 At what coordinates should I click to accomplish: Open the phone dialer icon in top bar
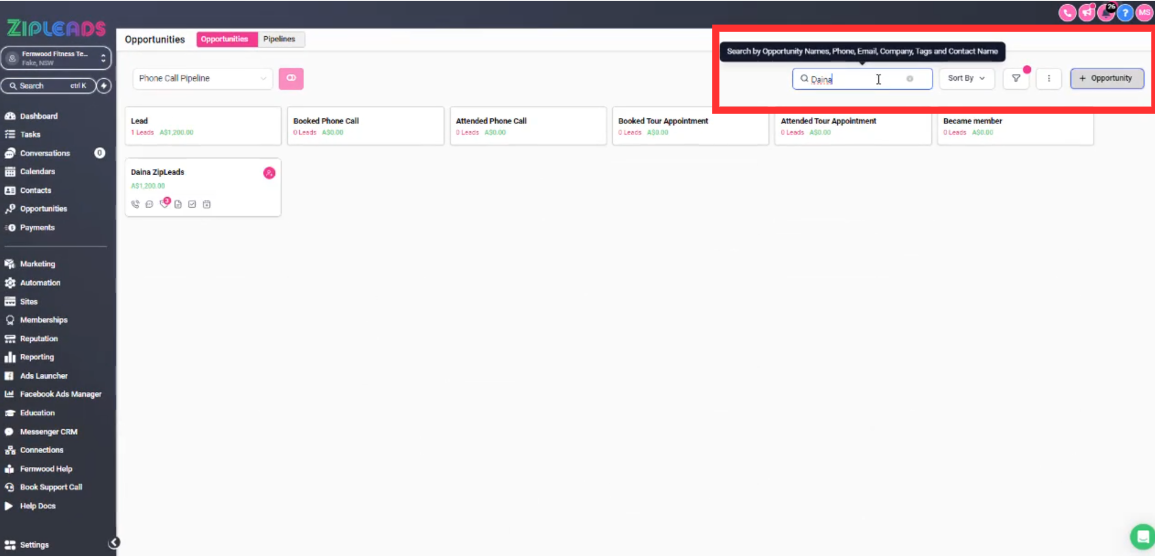click(x=1067, y=13)
